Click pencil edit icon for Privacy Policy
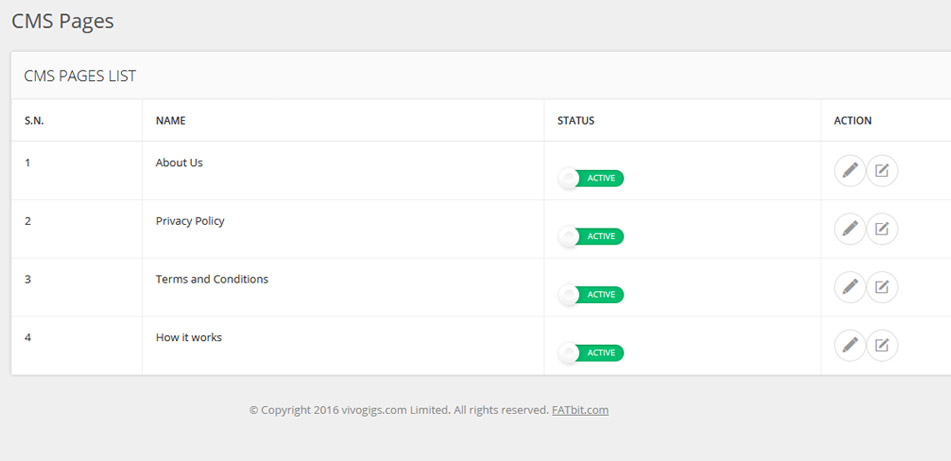 pos(850,229)
